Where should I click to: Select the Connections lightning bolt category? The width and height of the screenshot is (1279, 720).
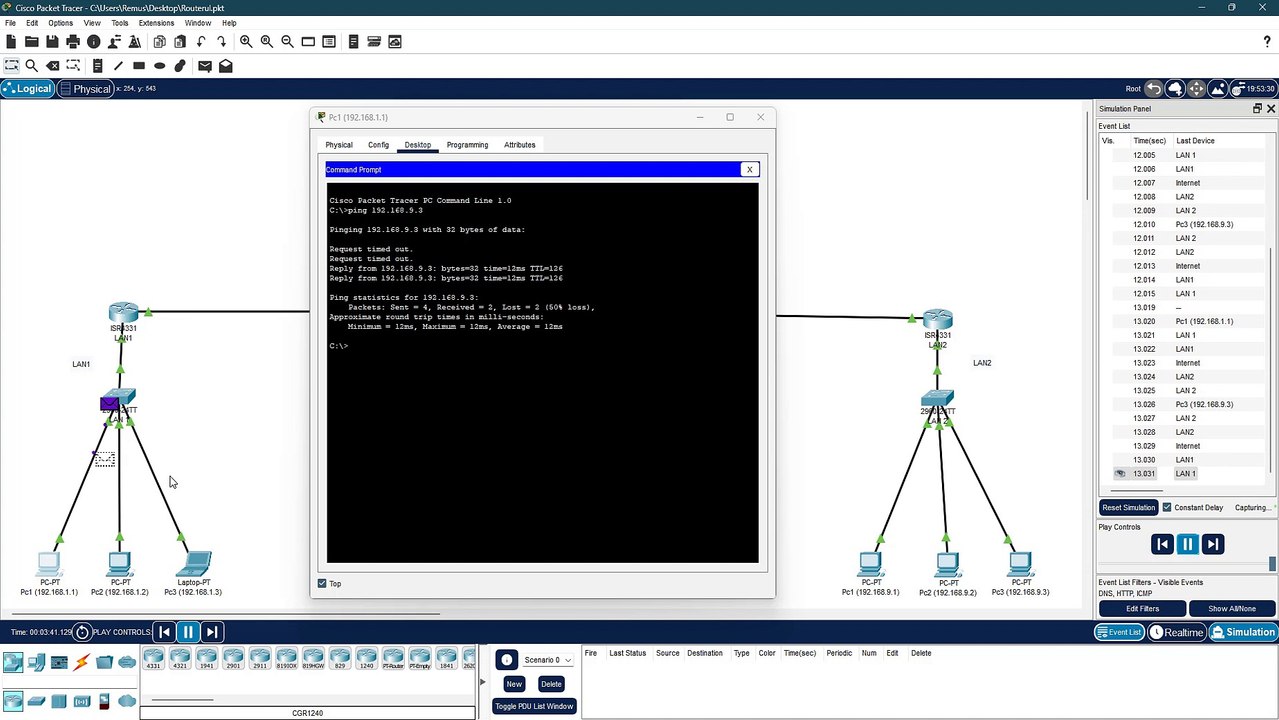click(81, 662)
